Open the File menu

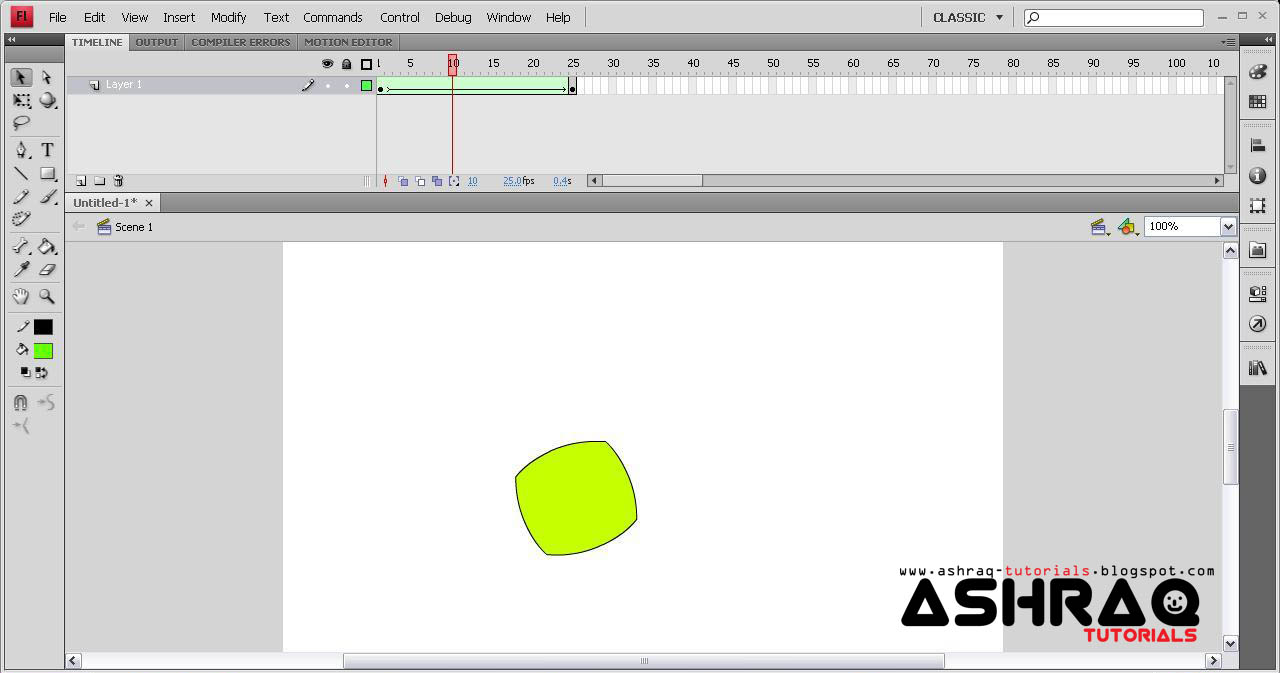click(58, 17)
